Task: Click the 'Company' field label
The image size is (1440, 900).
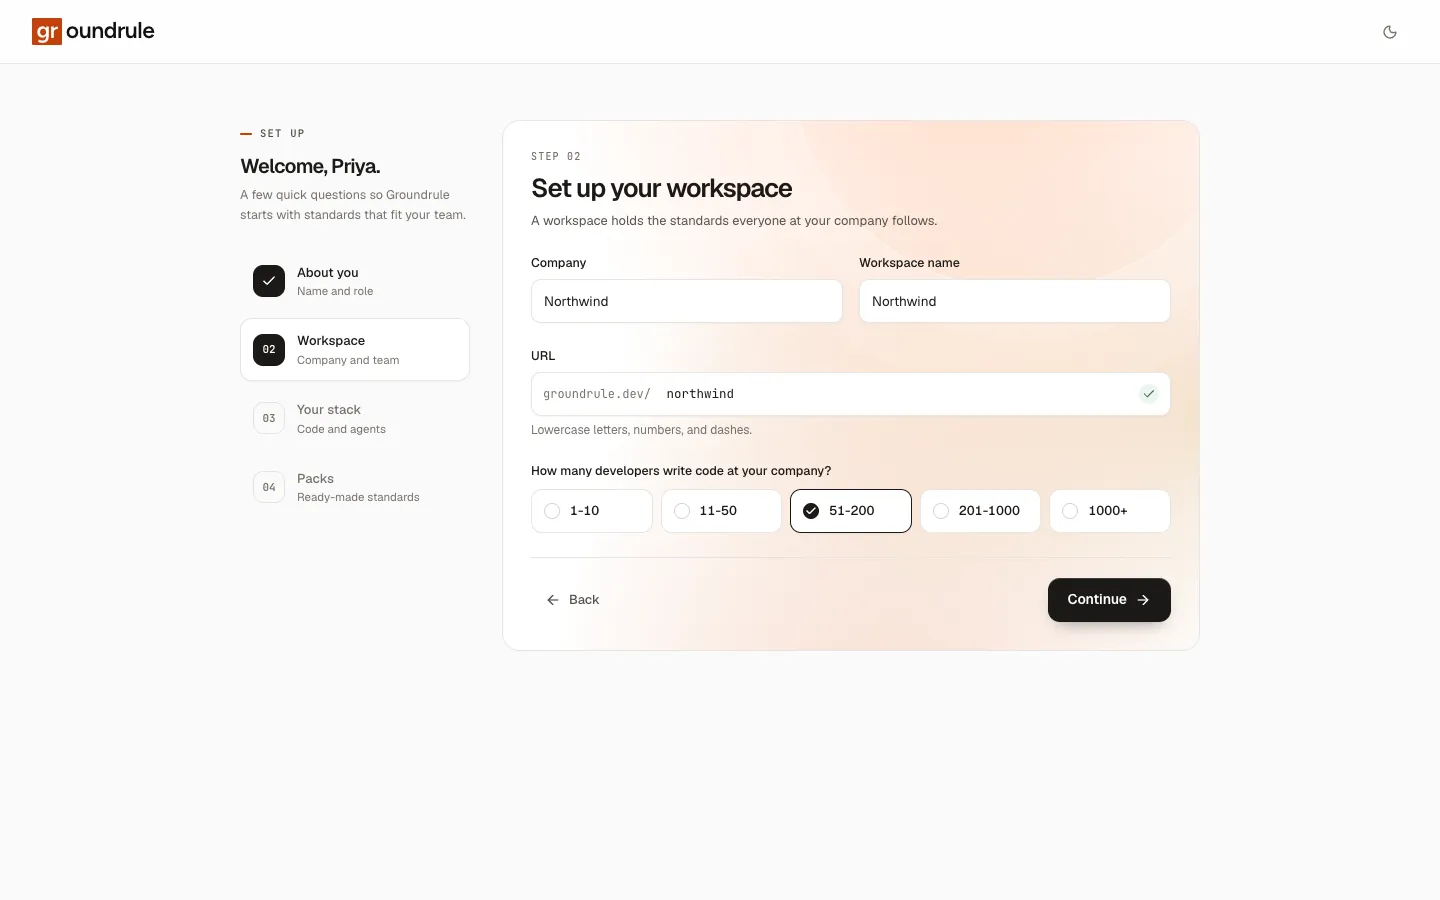Action: point(559,263)
